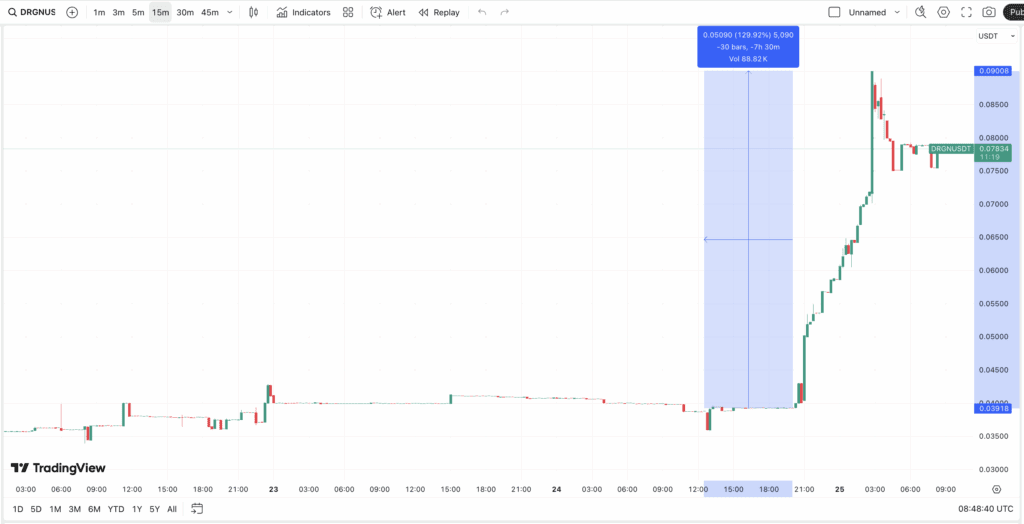Open the layout setup square icon

click(834, 12)
